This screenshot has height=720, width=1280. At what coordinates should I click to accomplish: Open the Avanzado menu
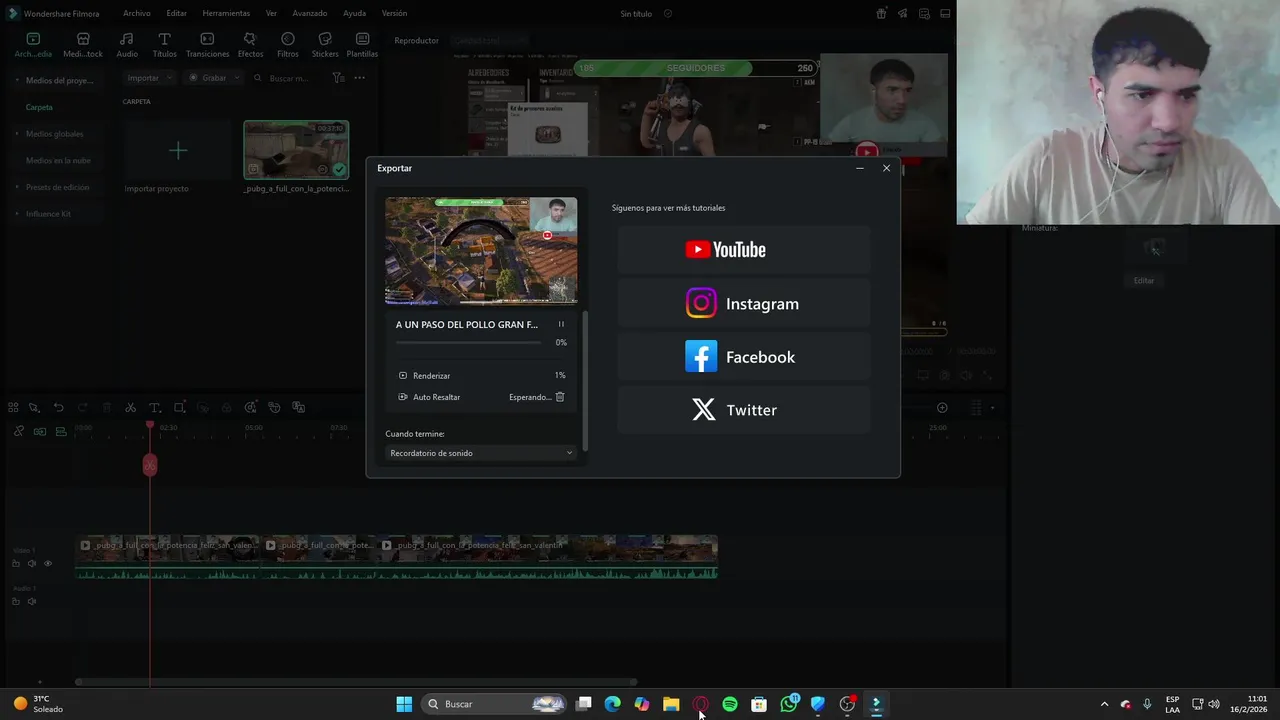(310, 13)
